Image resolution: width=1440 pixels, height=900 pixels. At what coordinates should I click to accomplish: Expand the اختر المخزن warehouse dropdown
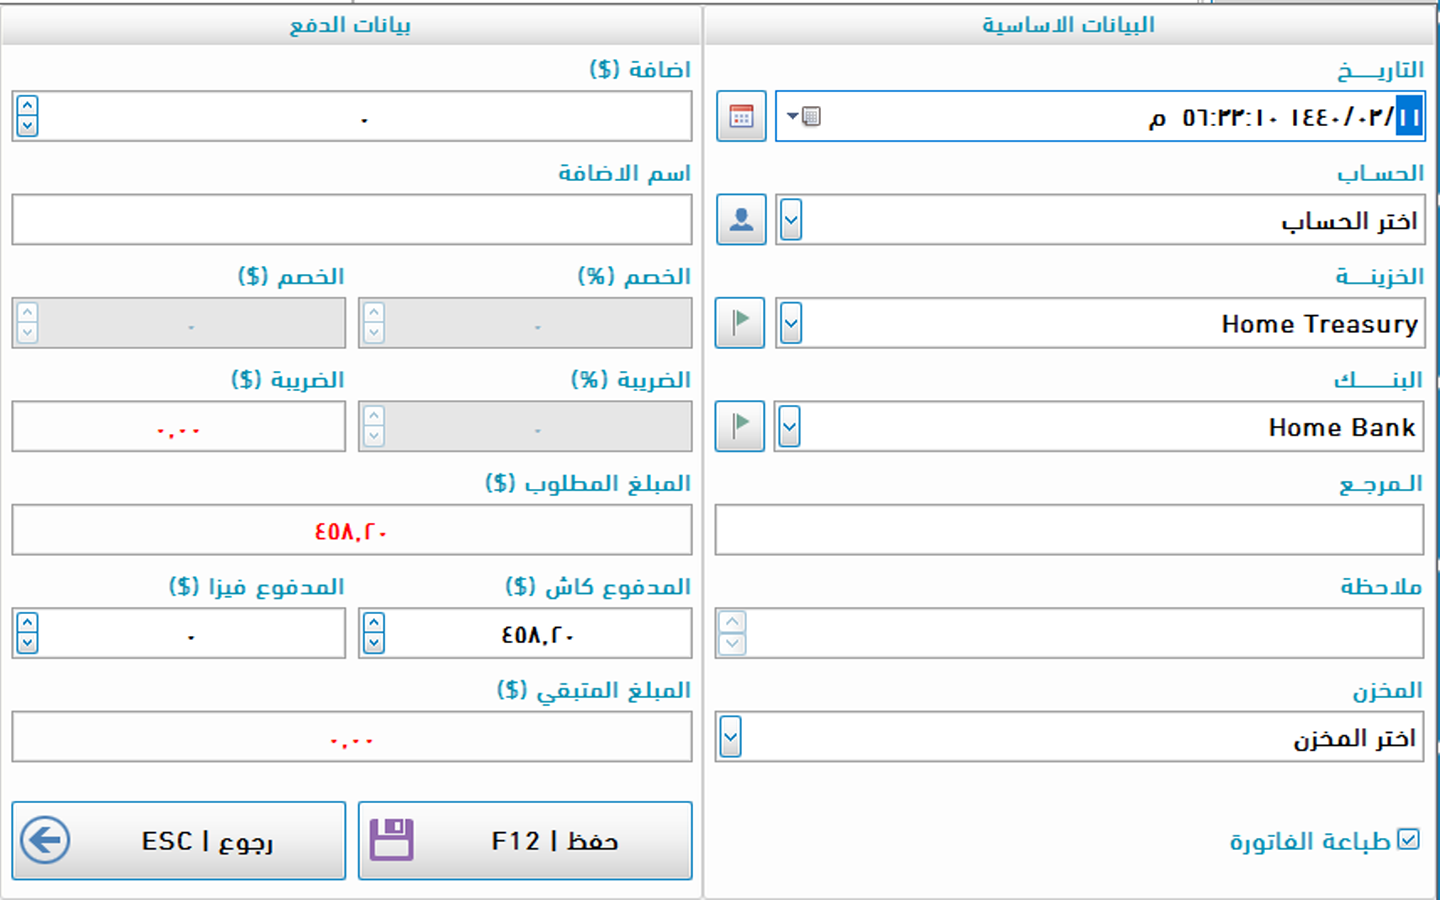(x=731, y=737)
